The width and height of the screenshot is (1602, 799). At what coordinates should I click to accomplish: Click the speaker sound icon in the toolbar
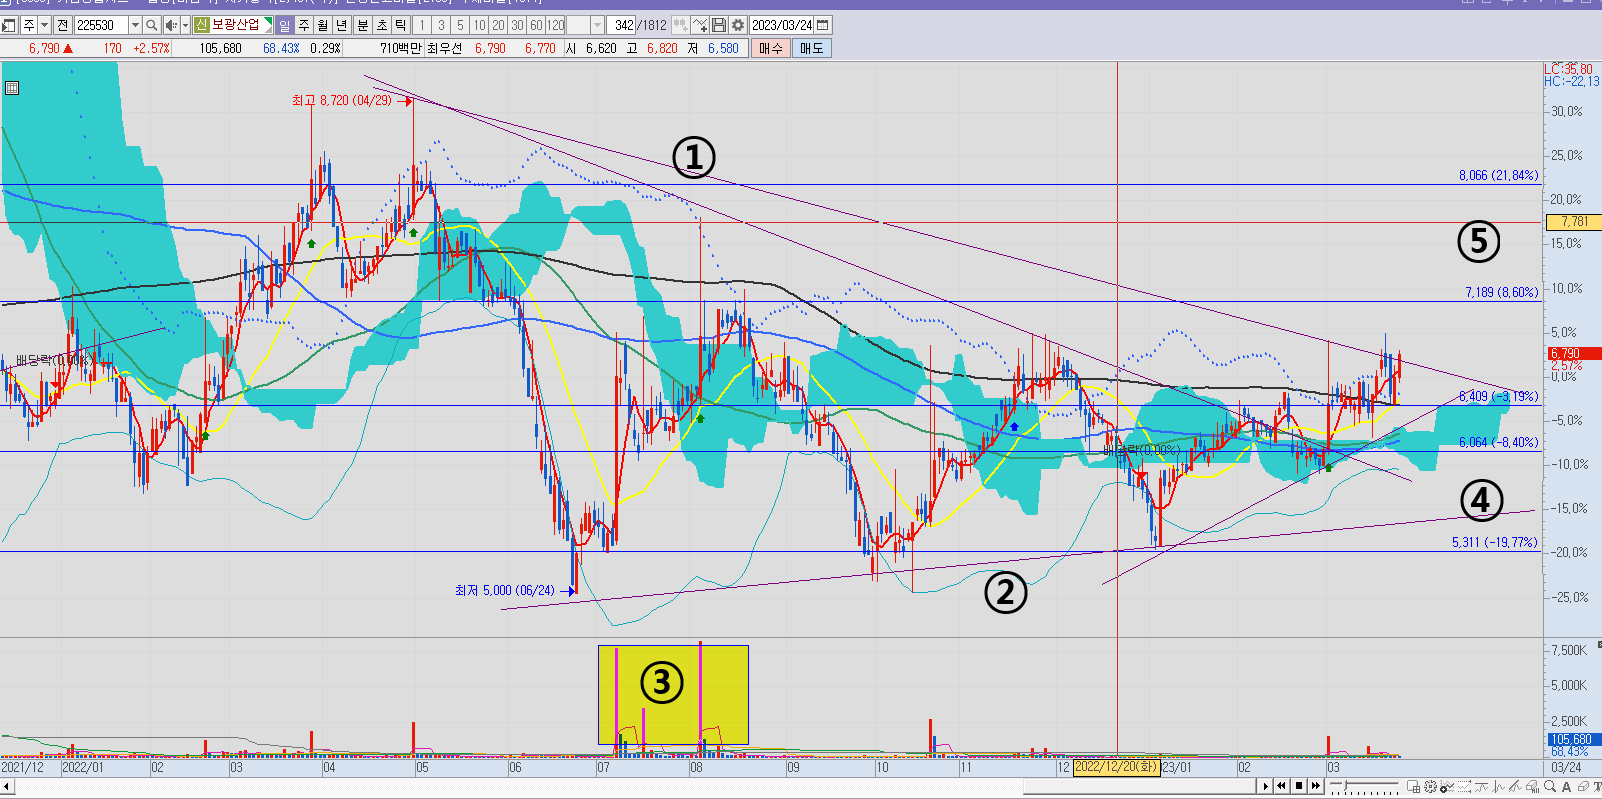coord(171,25)
